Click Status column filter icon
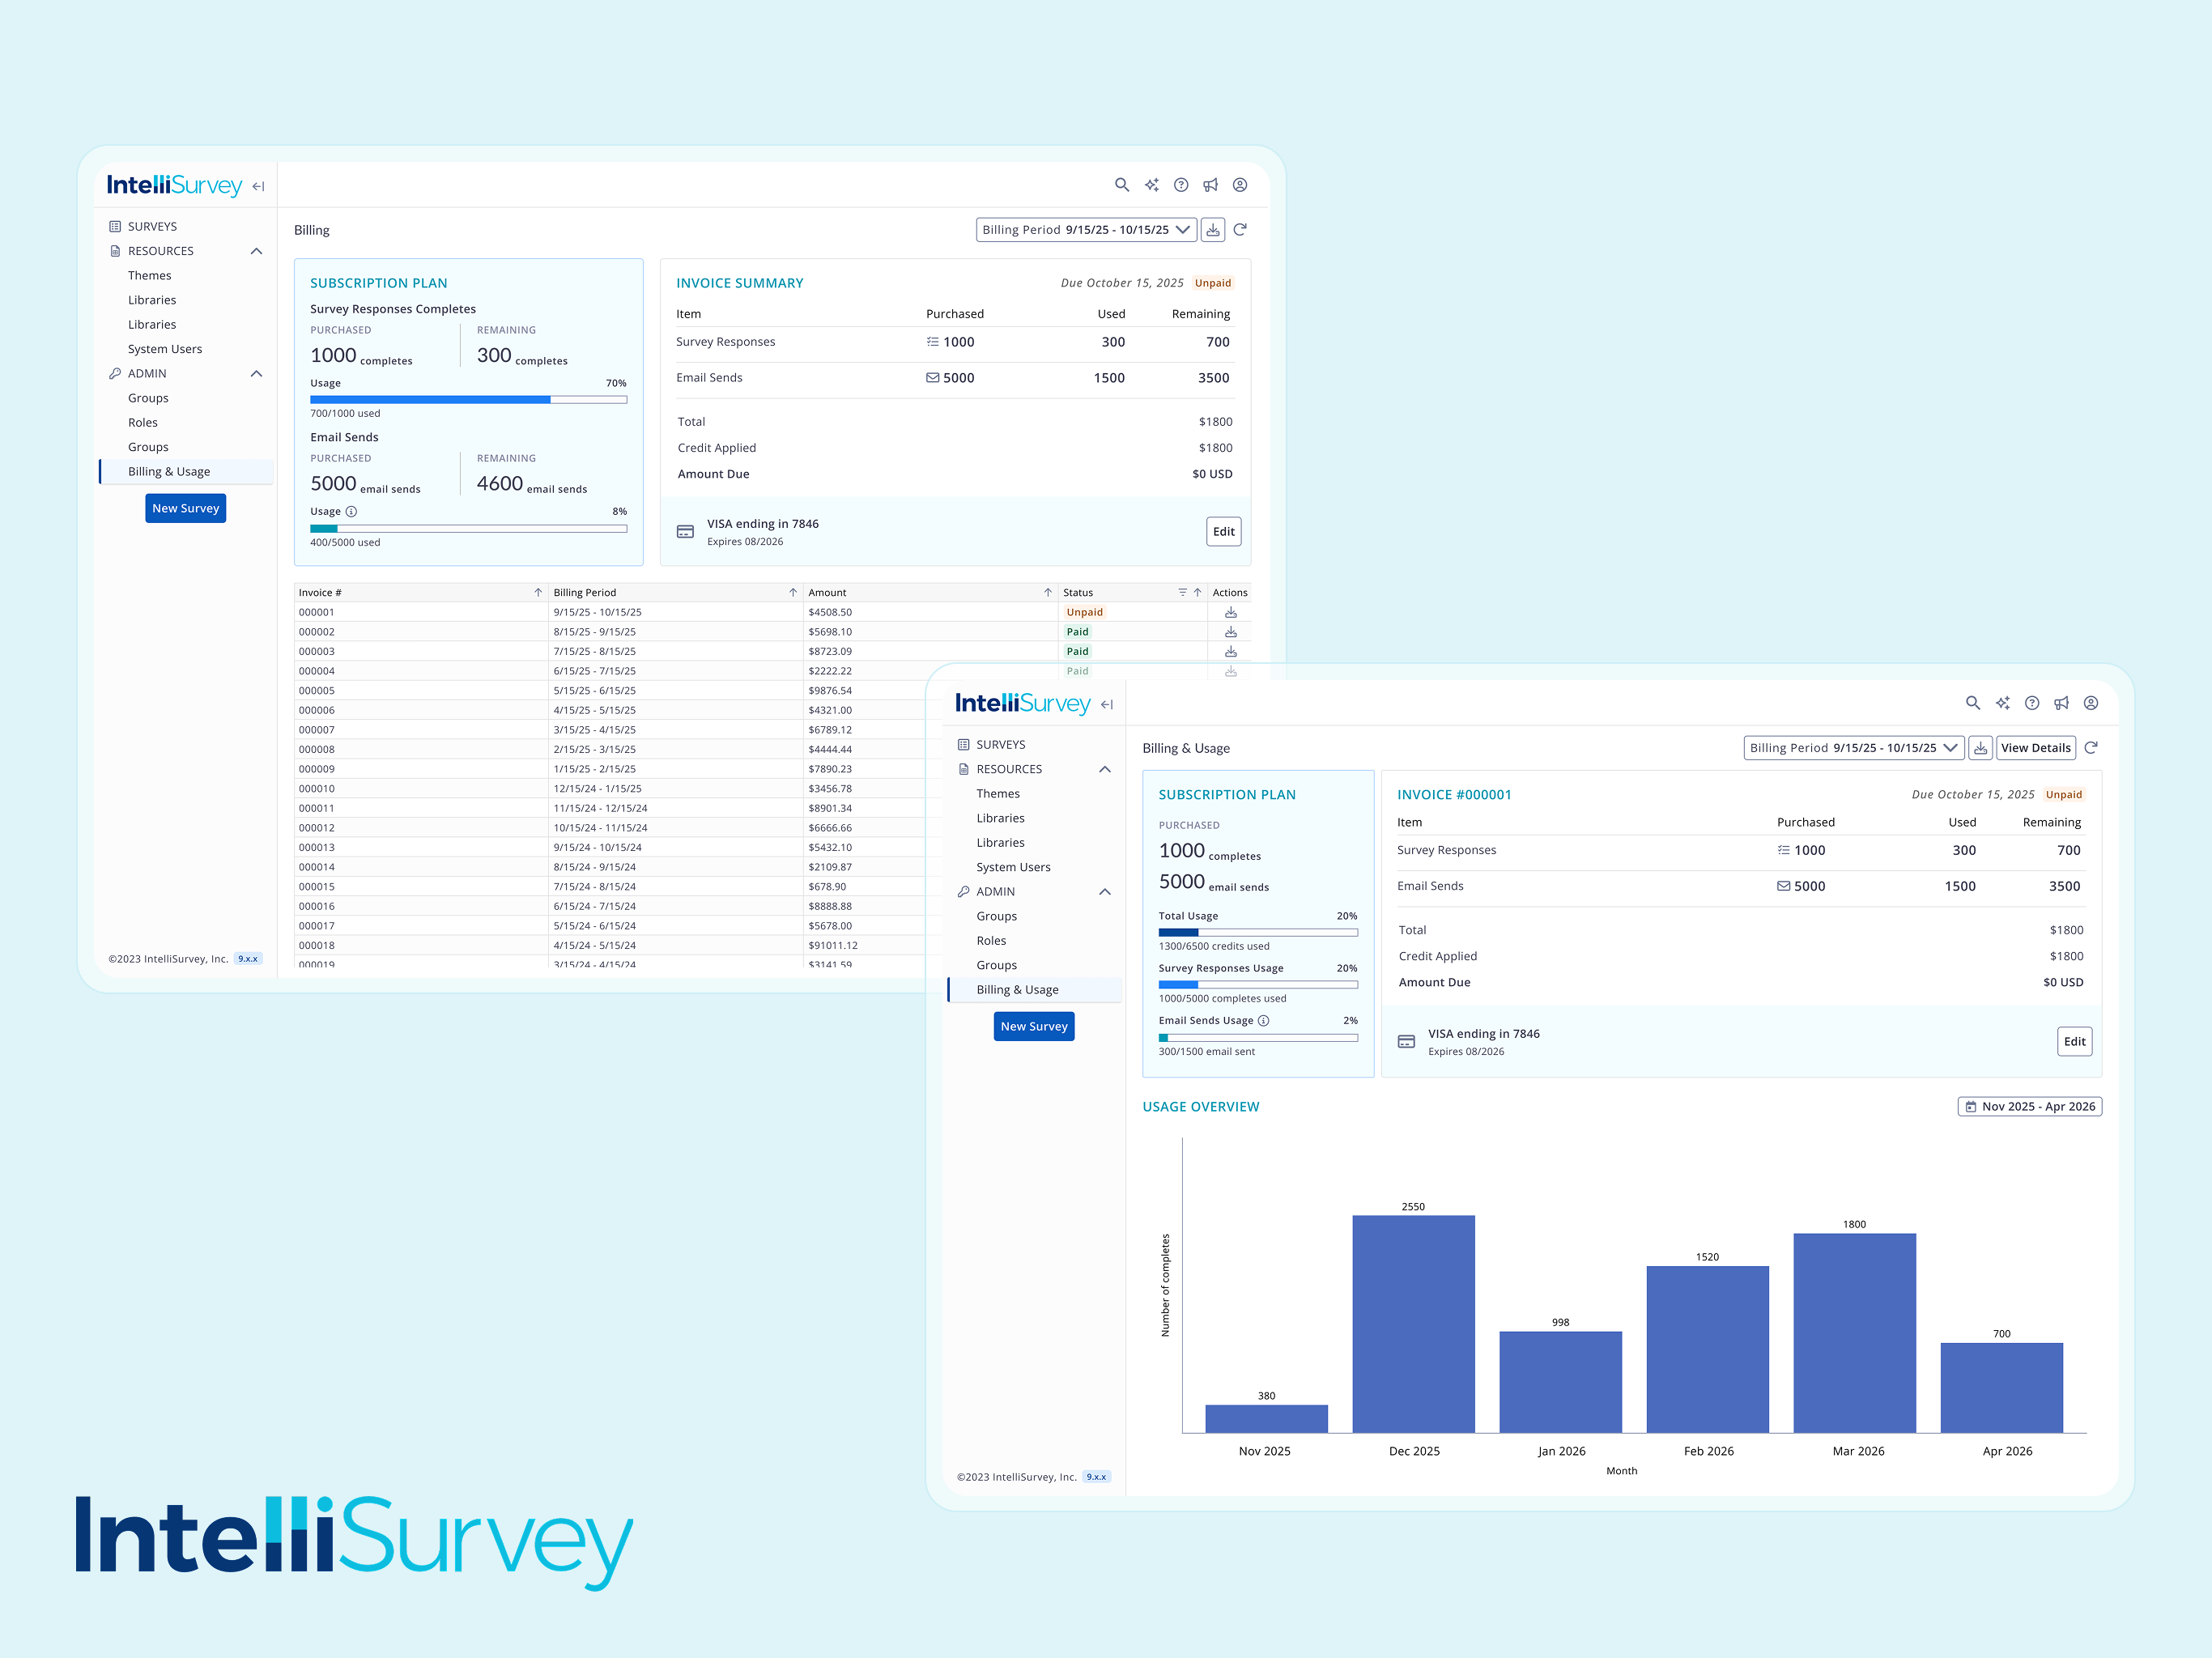Screen dimensions: 2212x1658 [x=1183, y=592]
